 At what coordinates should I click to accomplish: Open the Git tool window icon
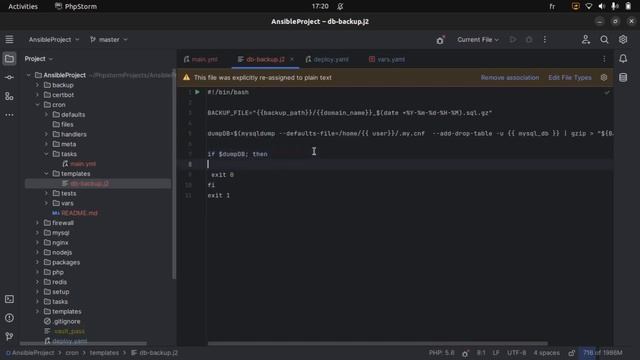(x=9, y=336)
